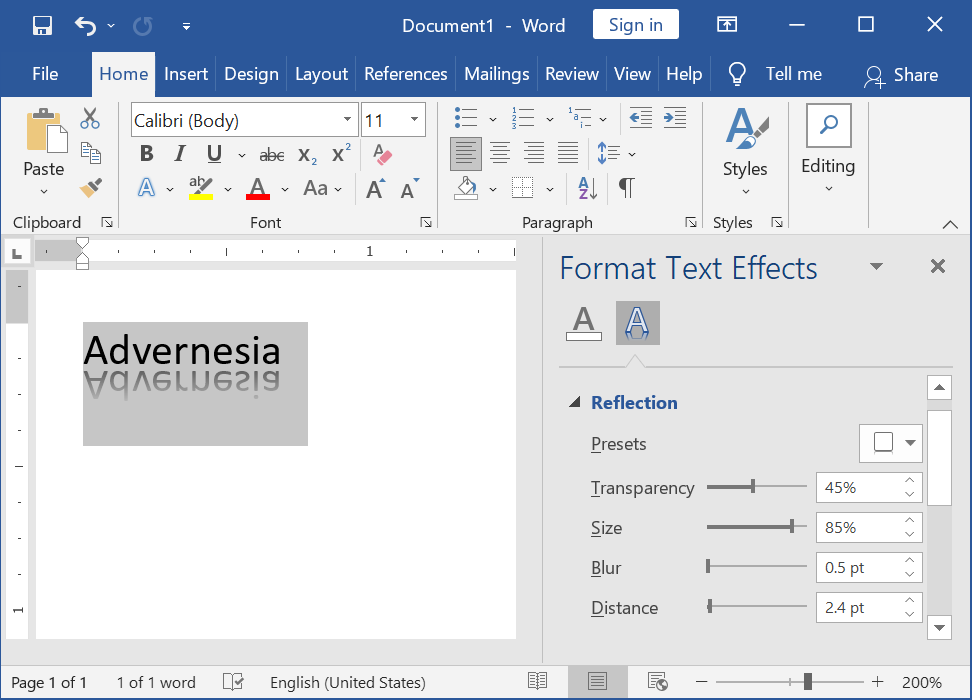
Task: Click the Cut scissors icon
Action: [90, 118]
